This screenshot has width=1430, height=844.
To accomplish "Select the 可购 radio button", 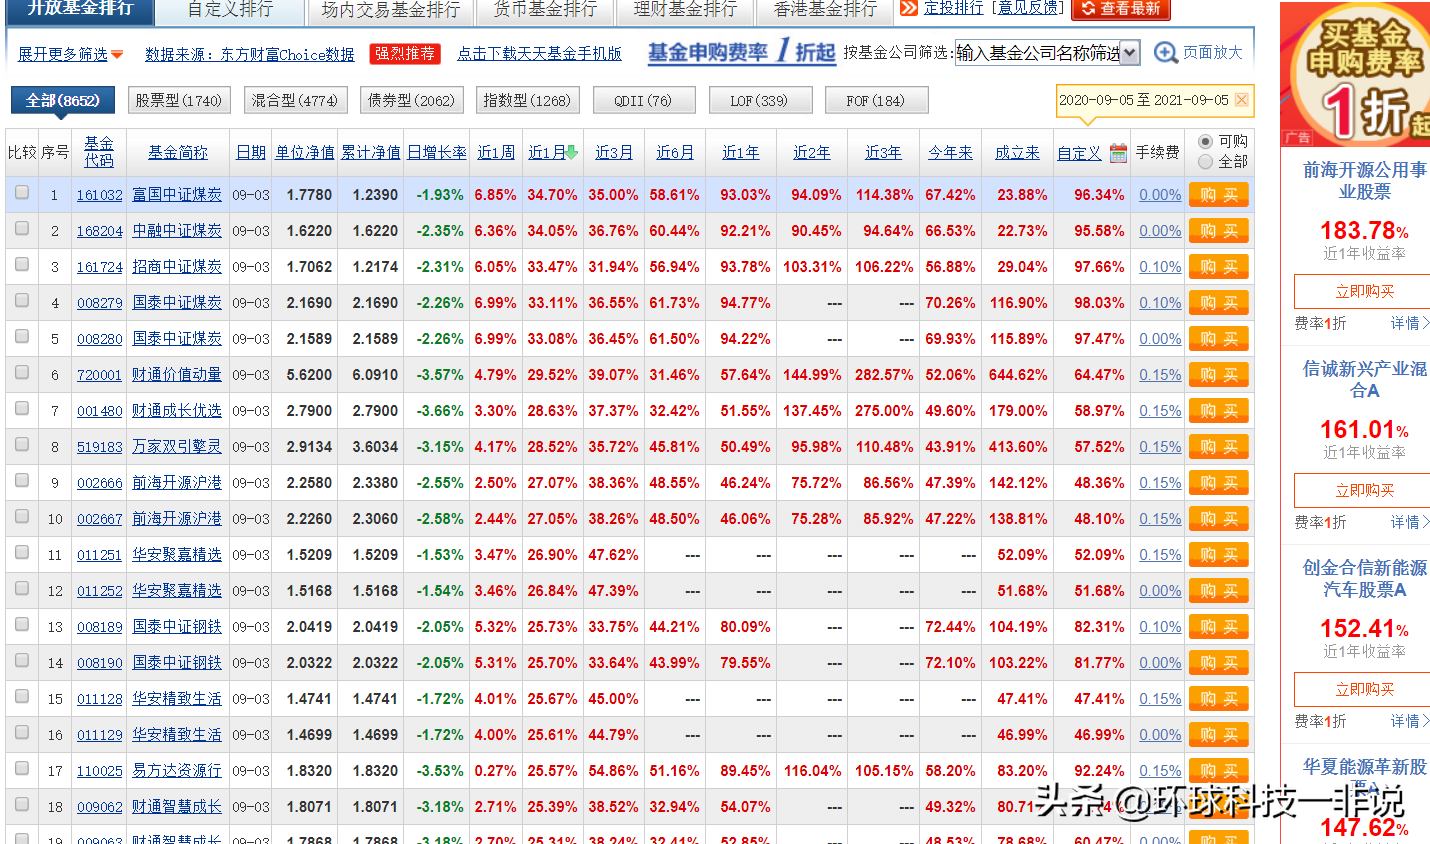I will (1205, 142).
